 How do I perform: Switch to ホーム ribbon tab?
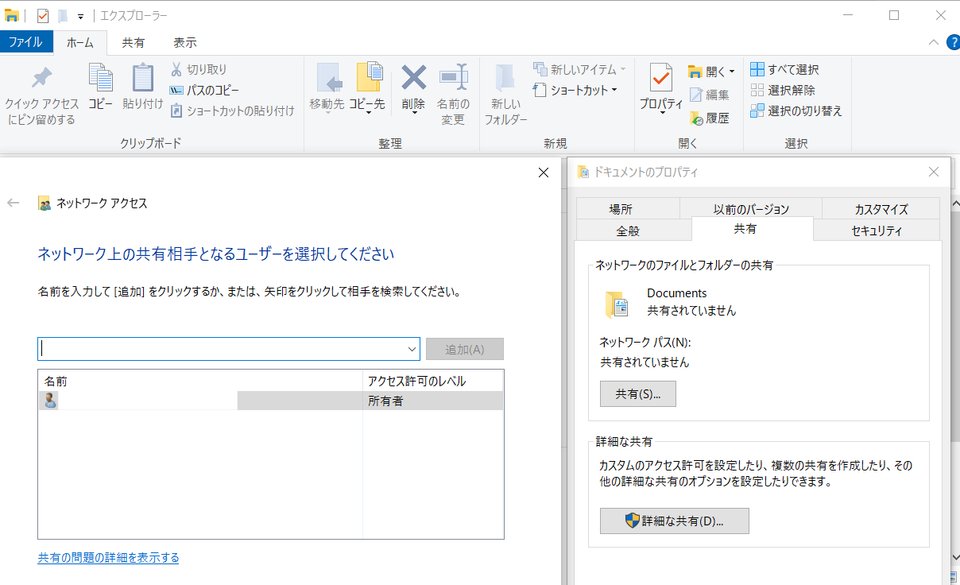(x=80, y=42)
